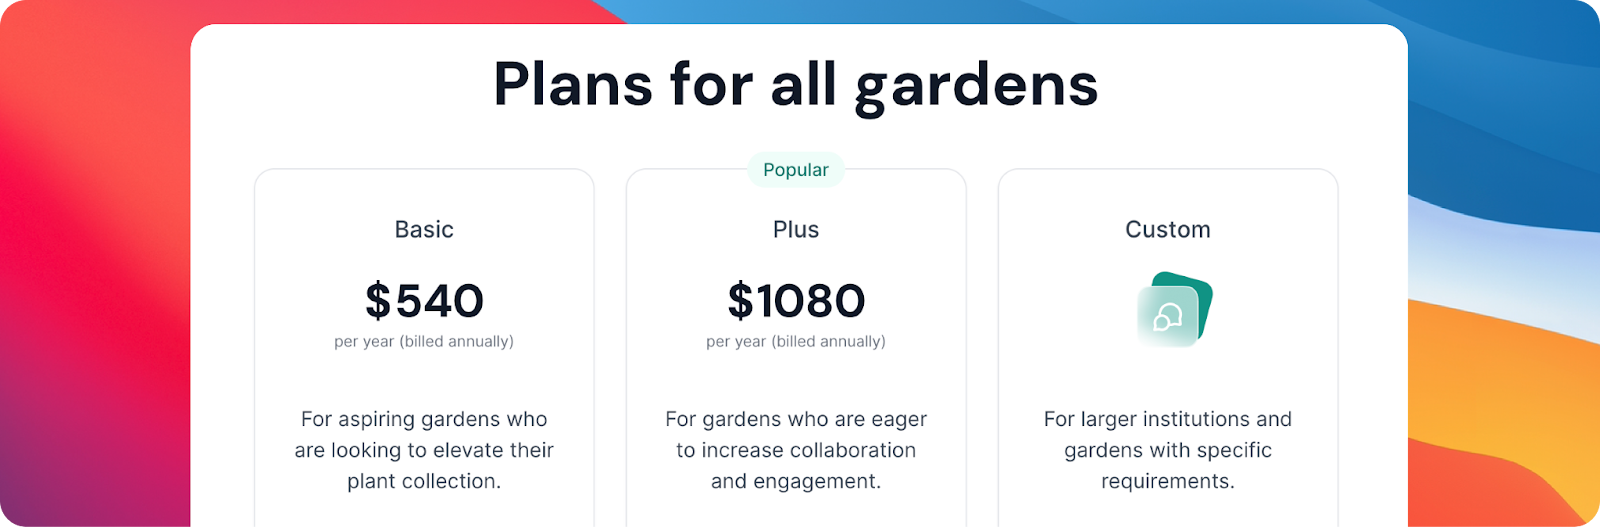The height and width of the screenshot is (527, 1600).
Task: Click the Basic plan description about aspiring gardens
Action: pyautogui.click(x=424, y=435)
